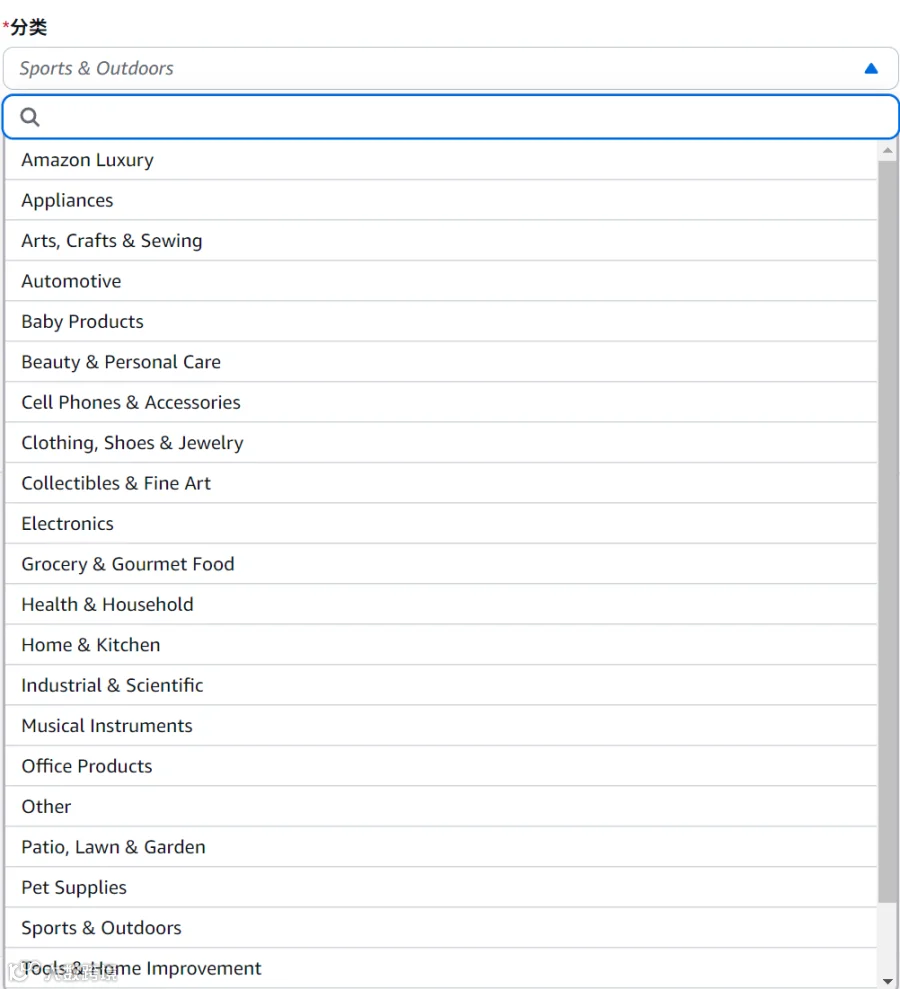Pick Patio, Lawn & Garden

[x=441, y=846]
